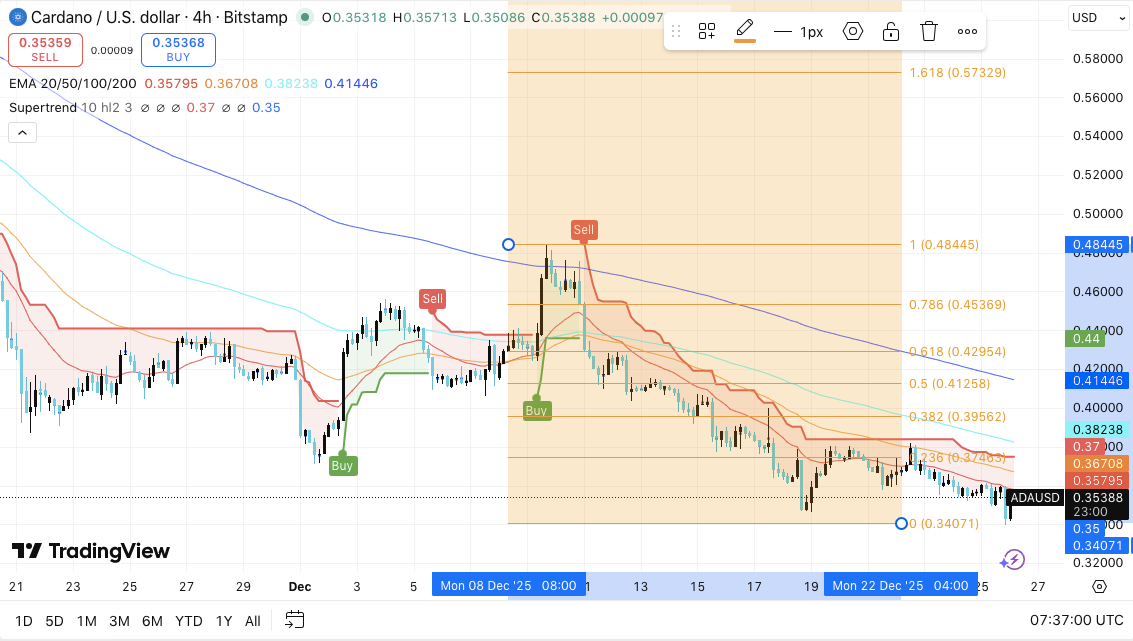Screen dimensions: 1133x641
Task: Toggle the lock on the Fibonacci drawing
Action: (x=890, y=32)
